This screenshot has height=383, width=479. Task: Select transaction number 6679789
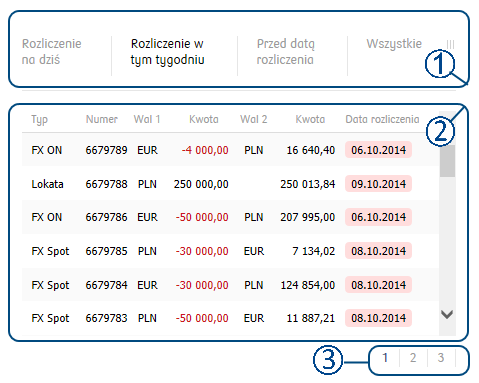point(106,150)
